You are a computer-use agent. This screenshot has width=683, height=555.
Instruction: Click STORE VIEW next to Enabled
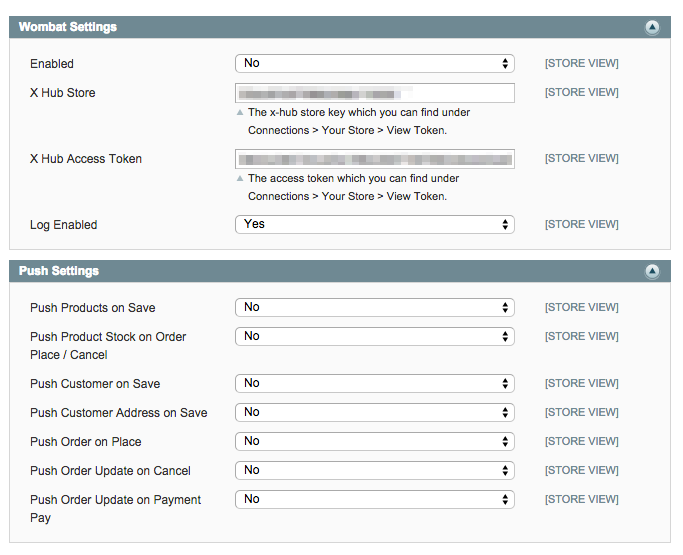click(x=582, y=64)
